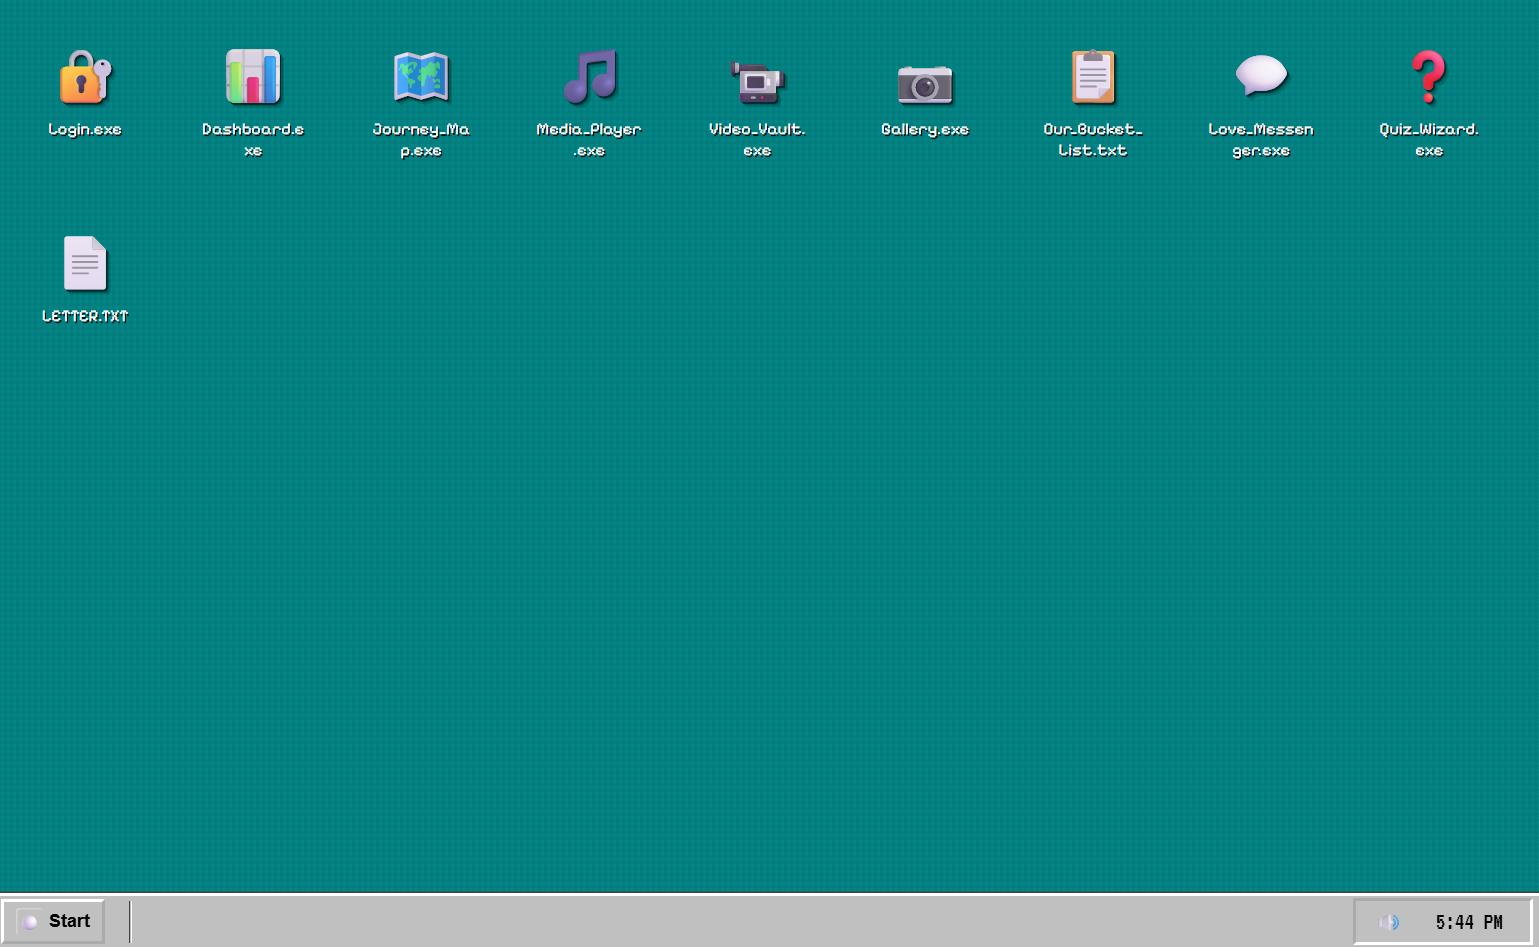
Task: Select the "Our_Bucket_List.txt" text label
Action: [1093, 140]
